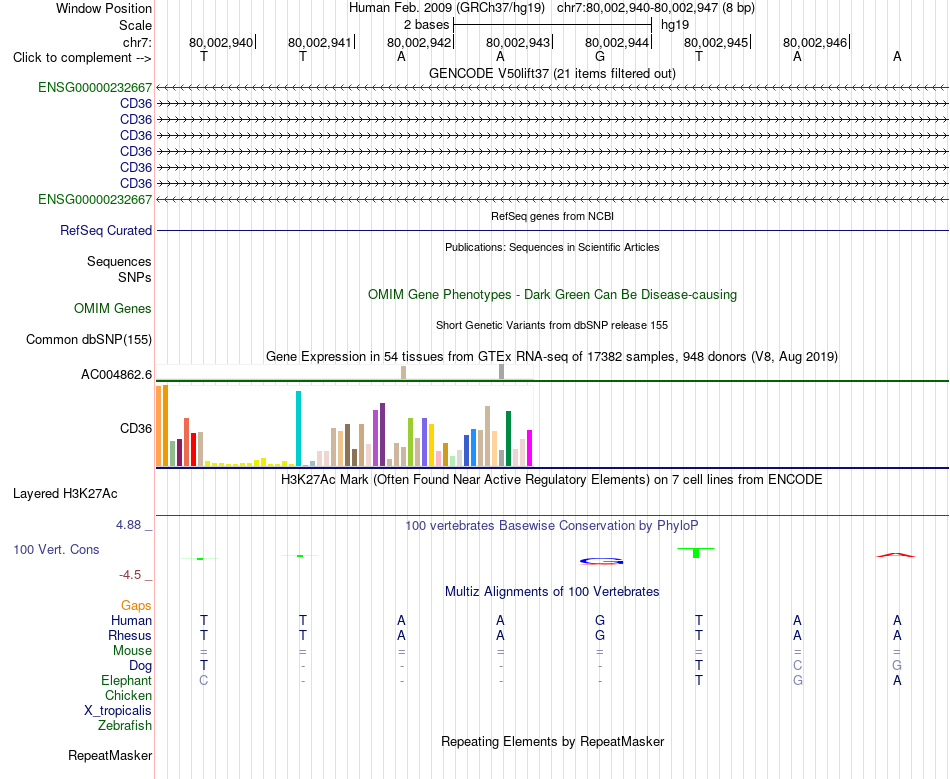Select the Rhesus alignment row label
This screenshot has width=950, height=779.
point(130,635)
